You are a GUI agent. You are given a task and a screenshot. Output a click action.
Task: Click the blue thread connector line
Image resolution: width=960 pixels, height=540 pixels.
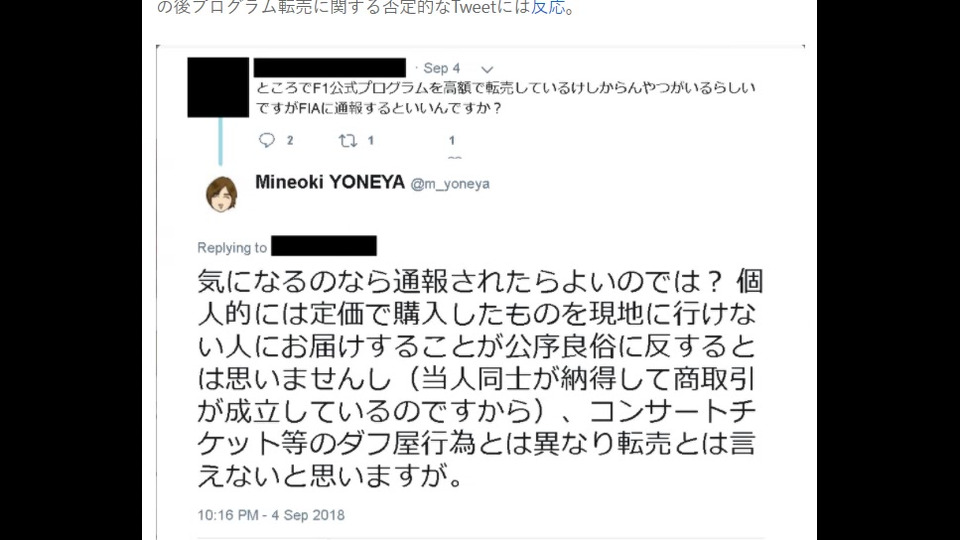220,141
